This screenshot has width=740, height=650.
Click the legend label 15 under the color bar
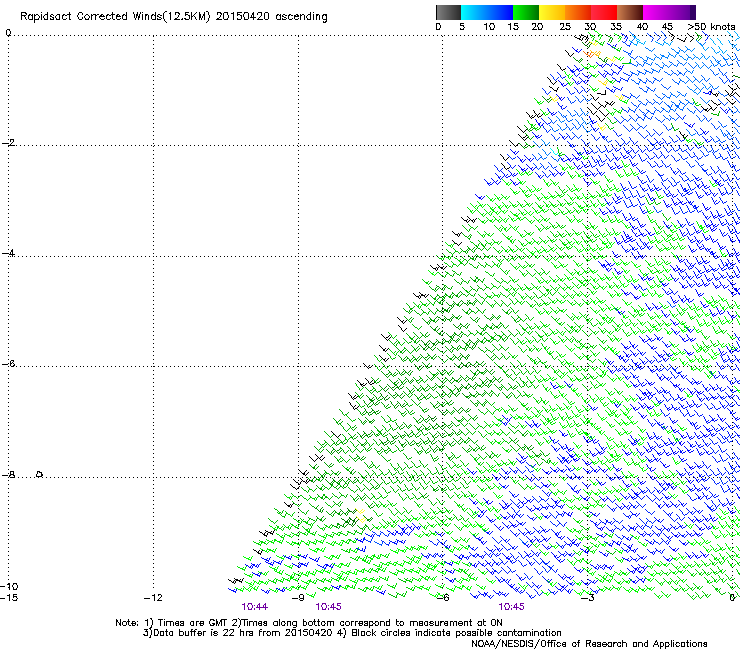[x=513, y=27]
